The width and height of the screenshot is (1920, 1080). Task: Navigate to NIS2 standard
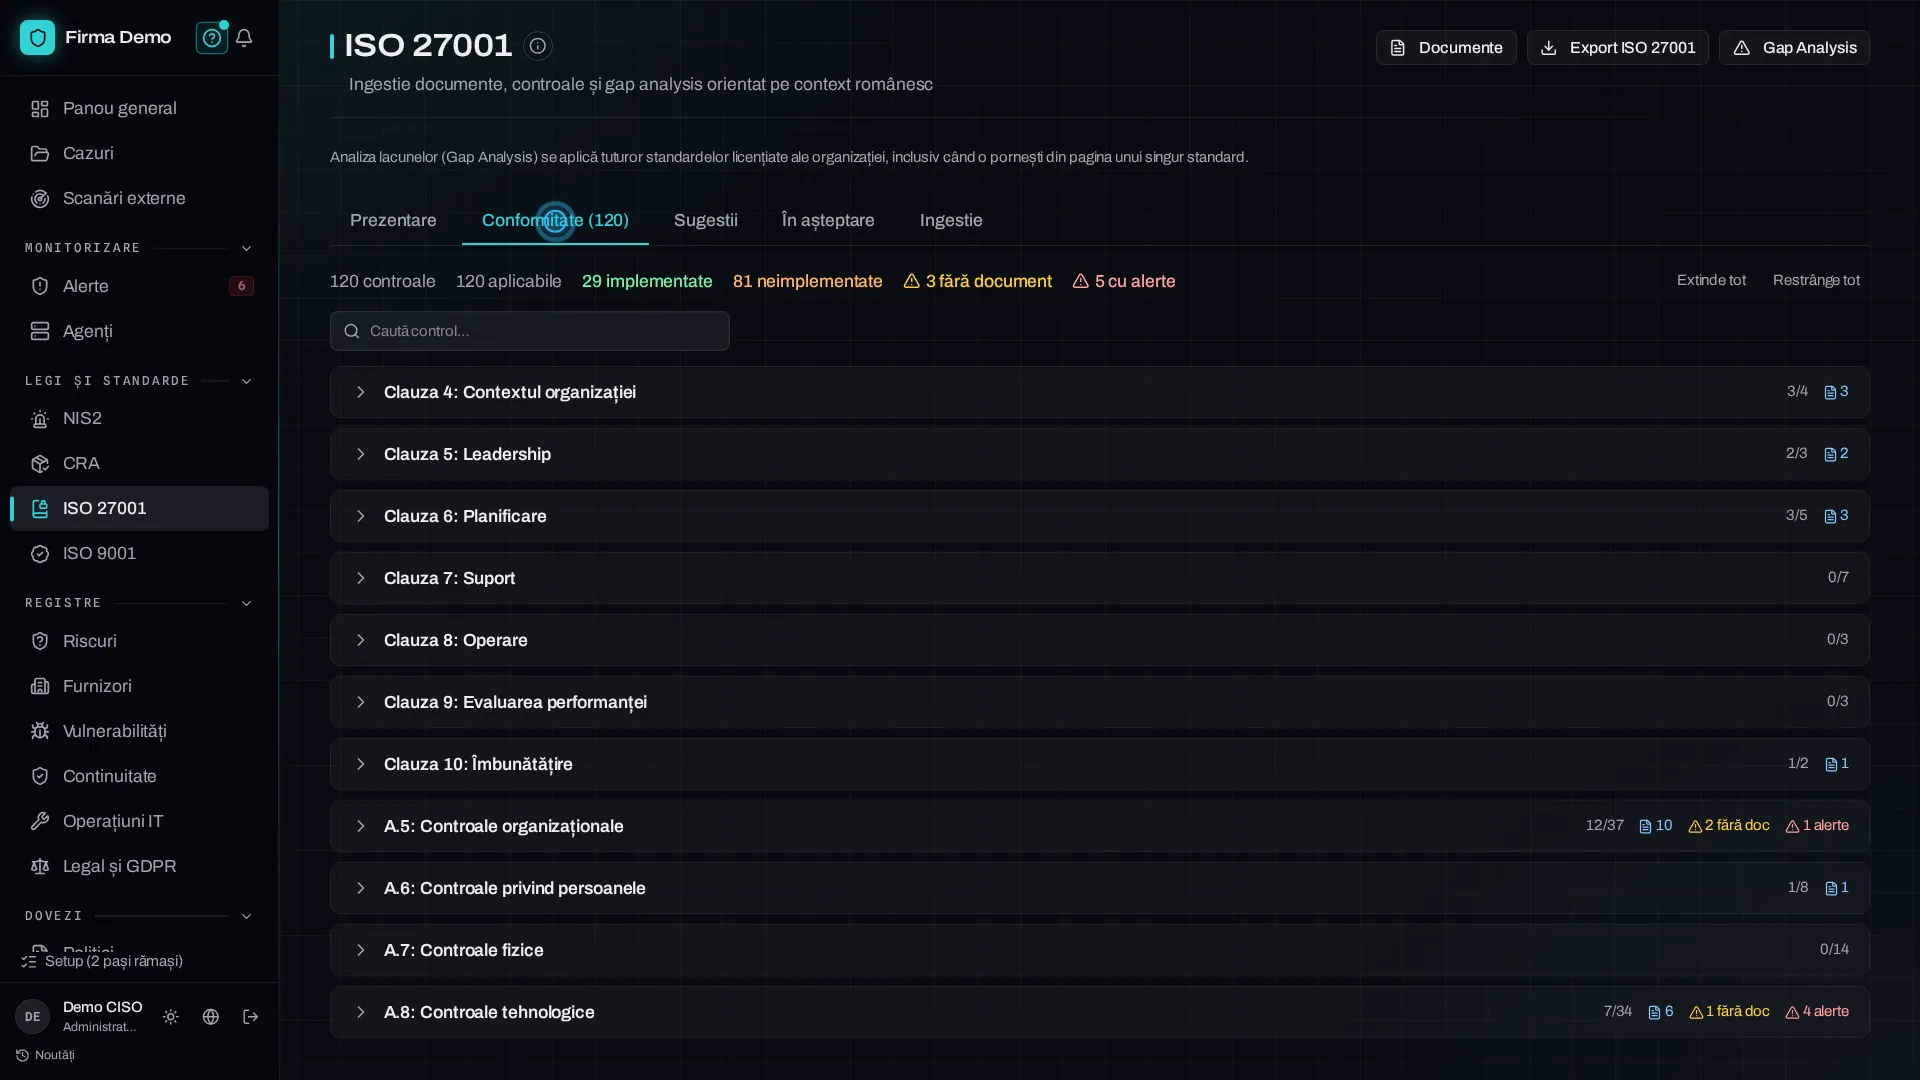(x=139, y=418)
